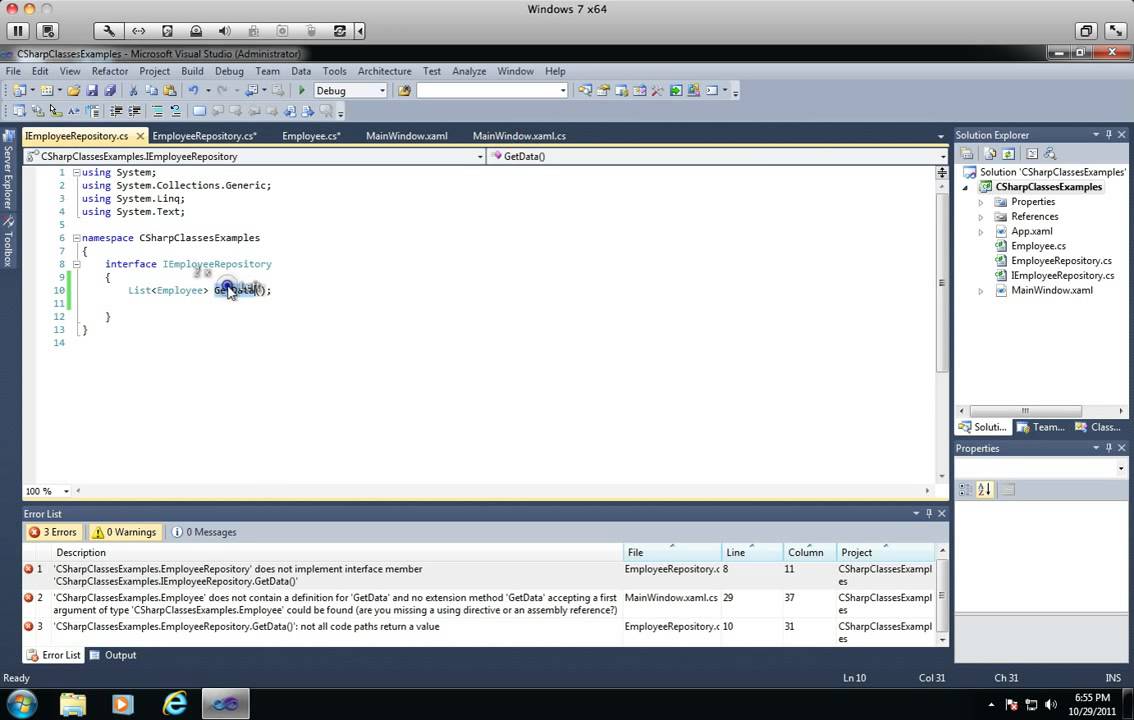Collapse the CSharpClassesExamples project node
The height and width of the screenshot is (720, 1134).
coord(965,187)
